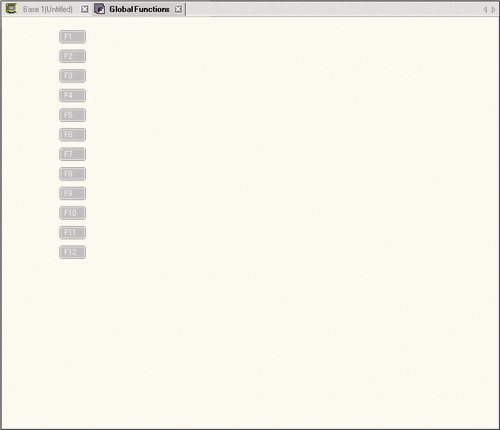Viewport: 500px width, 430px height.
Task: Click the tab scroll left arrow
Action: (485, 10)
